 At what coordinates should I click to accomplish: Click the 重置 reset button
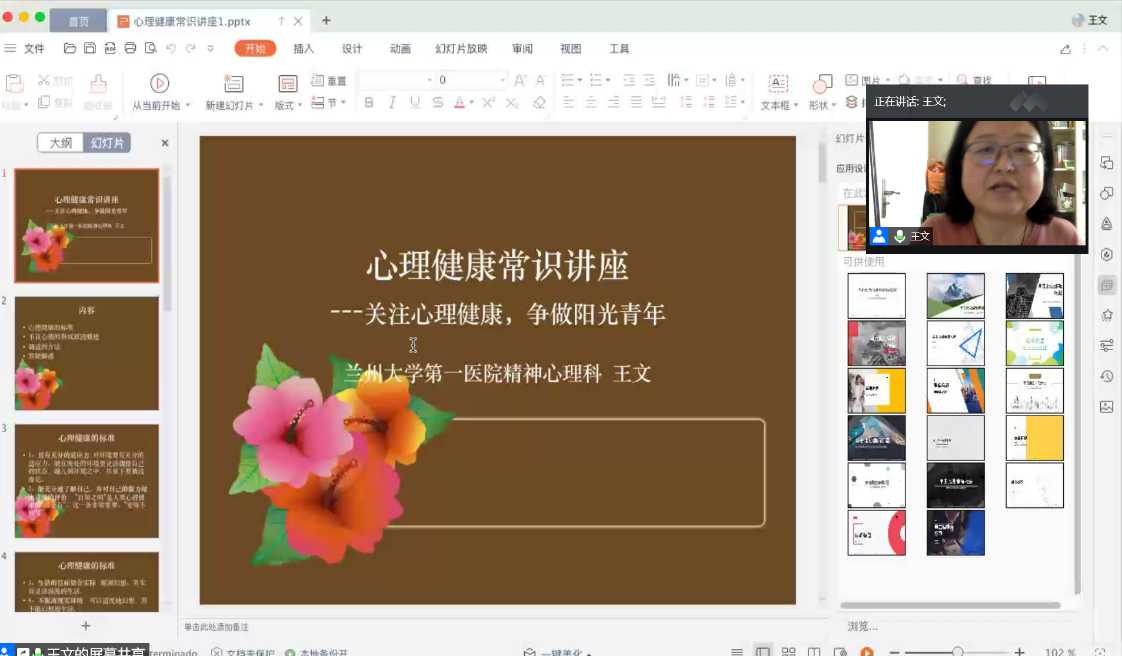(x=329, y=80)
